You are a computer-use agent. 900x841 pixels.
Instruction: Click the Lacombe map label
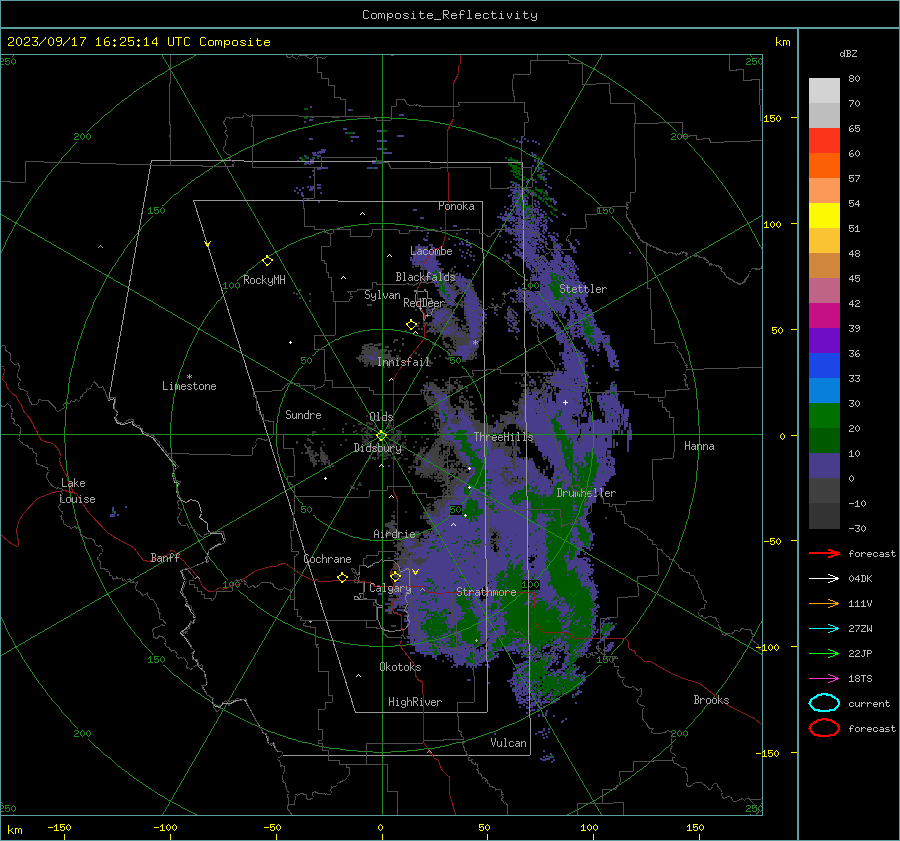tap(431, 251)
